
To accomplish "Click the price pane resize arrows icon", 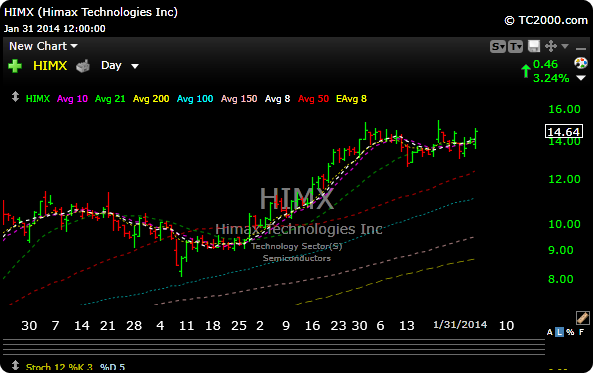I will coord(15,97).
